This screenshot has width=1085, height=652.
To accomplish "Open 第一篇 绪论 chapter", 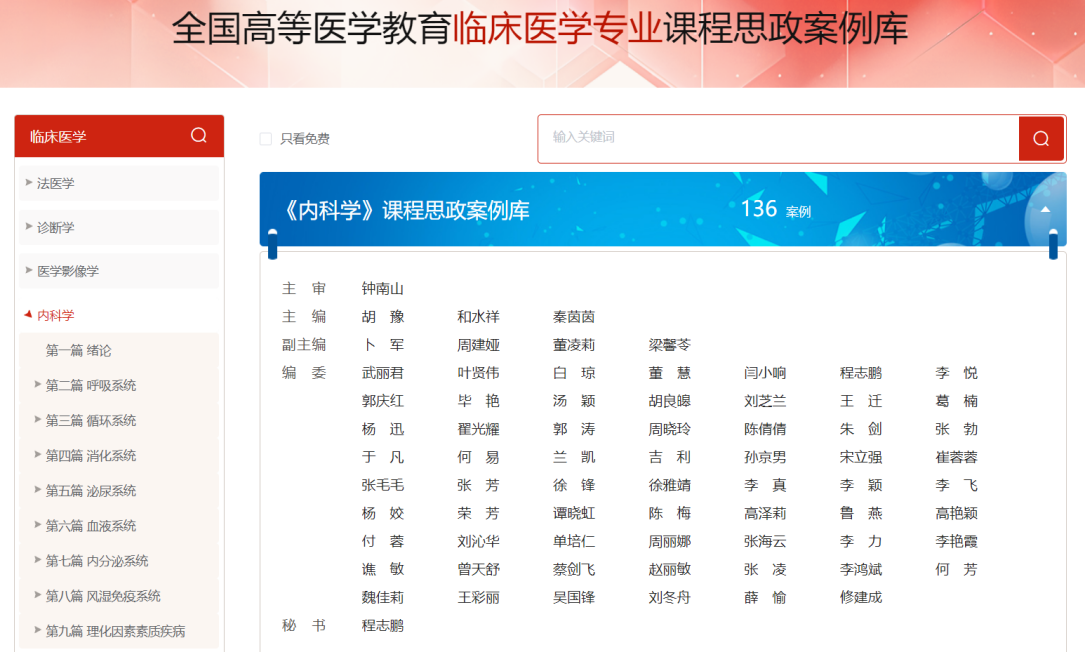I will (x=78, y=351).
